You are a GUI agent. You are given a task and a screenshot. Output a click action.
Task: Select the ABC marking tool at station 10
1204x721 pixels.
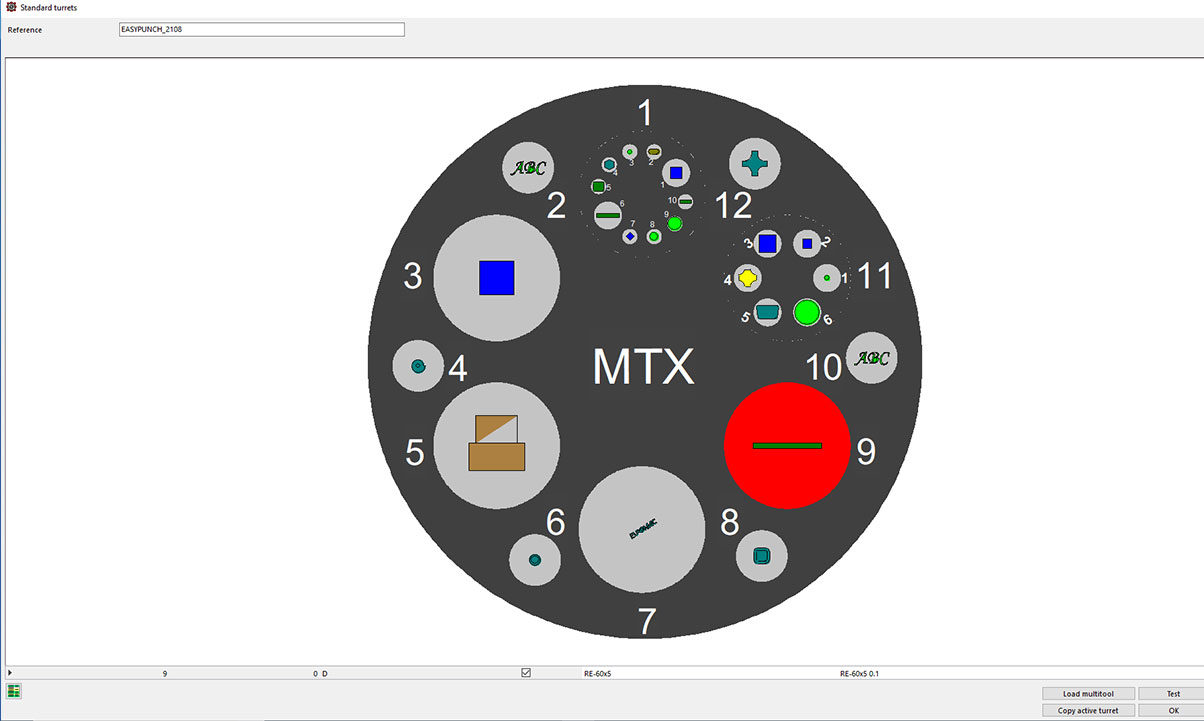pos(871,358)
